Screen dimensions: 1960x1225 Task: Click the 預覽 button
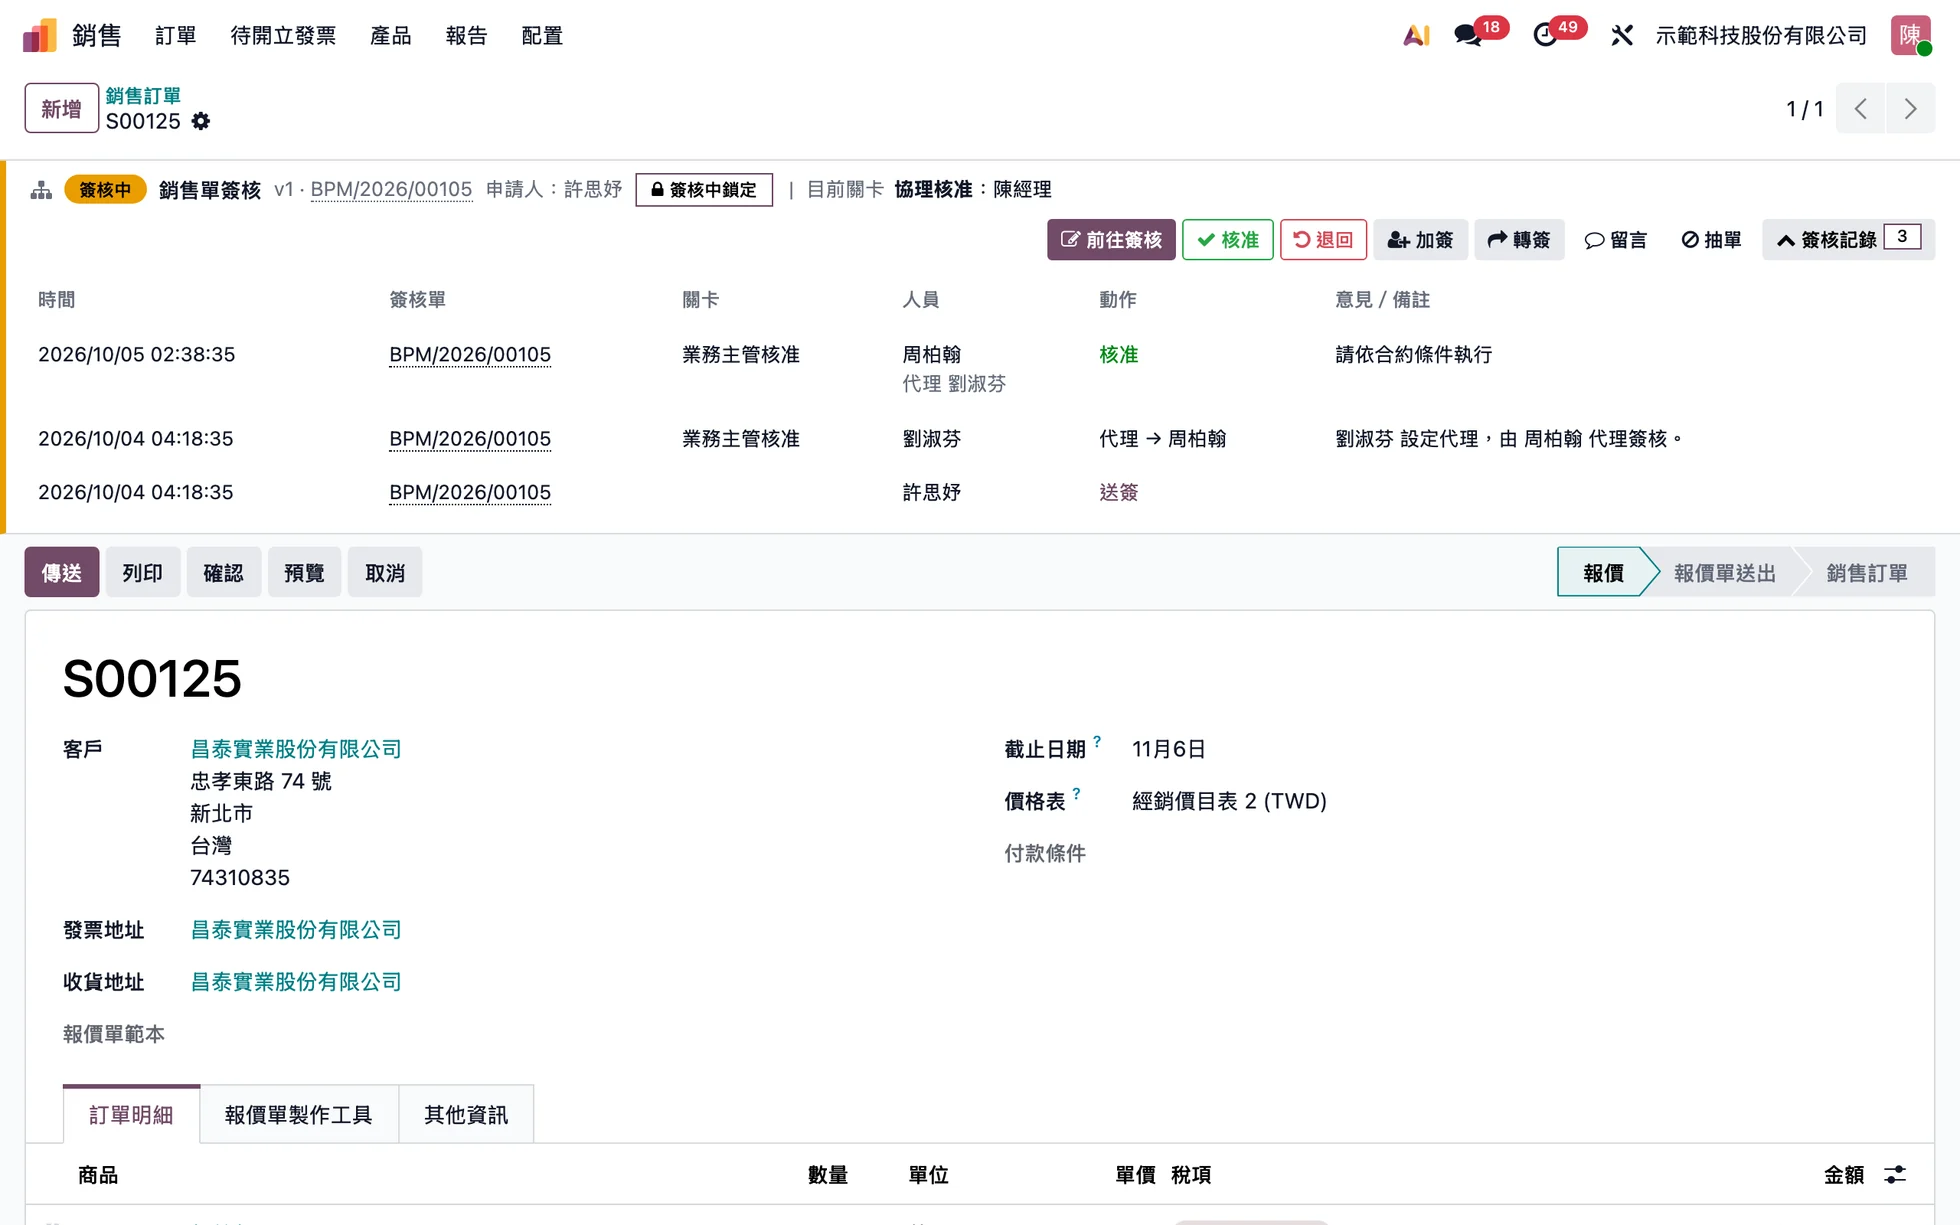click(x=304, y=572)
